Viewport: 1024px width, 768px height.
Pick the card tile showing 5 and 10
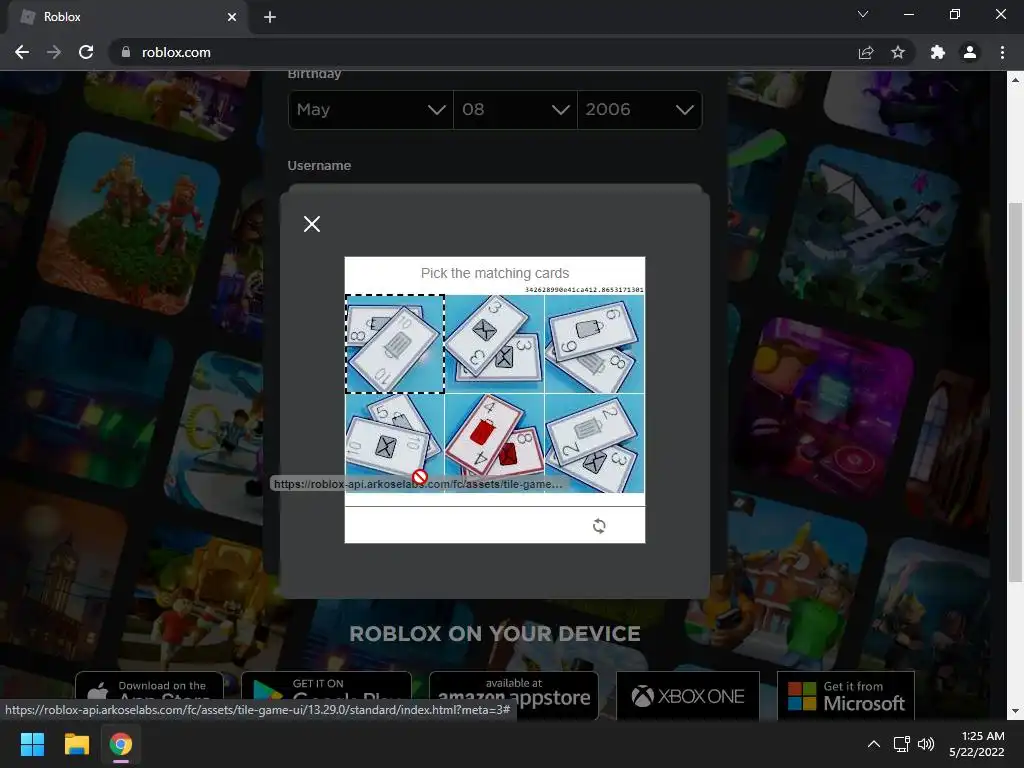(395, 443)
